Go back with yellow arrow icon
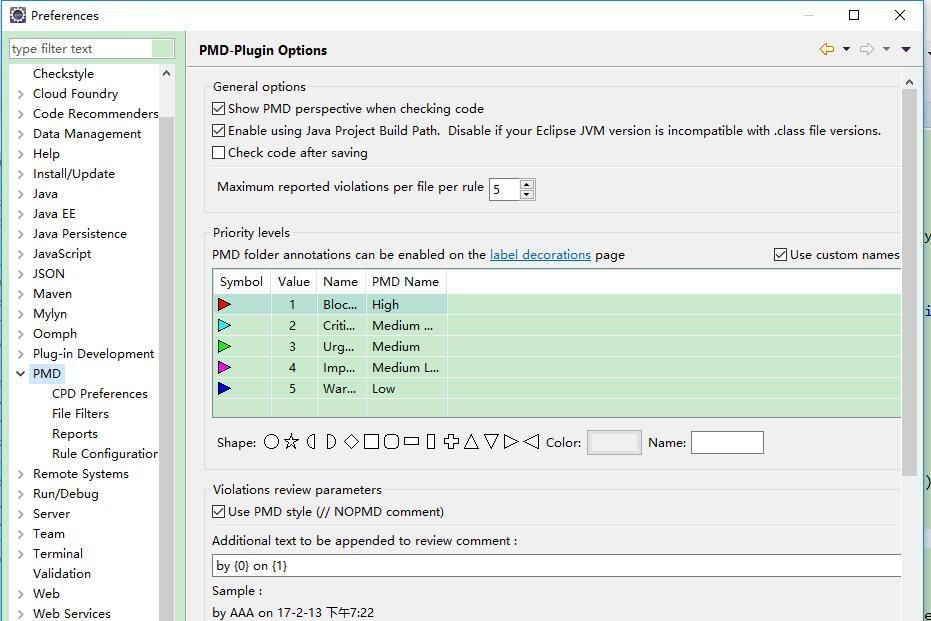 827,49
